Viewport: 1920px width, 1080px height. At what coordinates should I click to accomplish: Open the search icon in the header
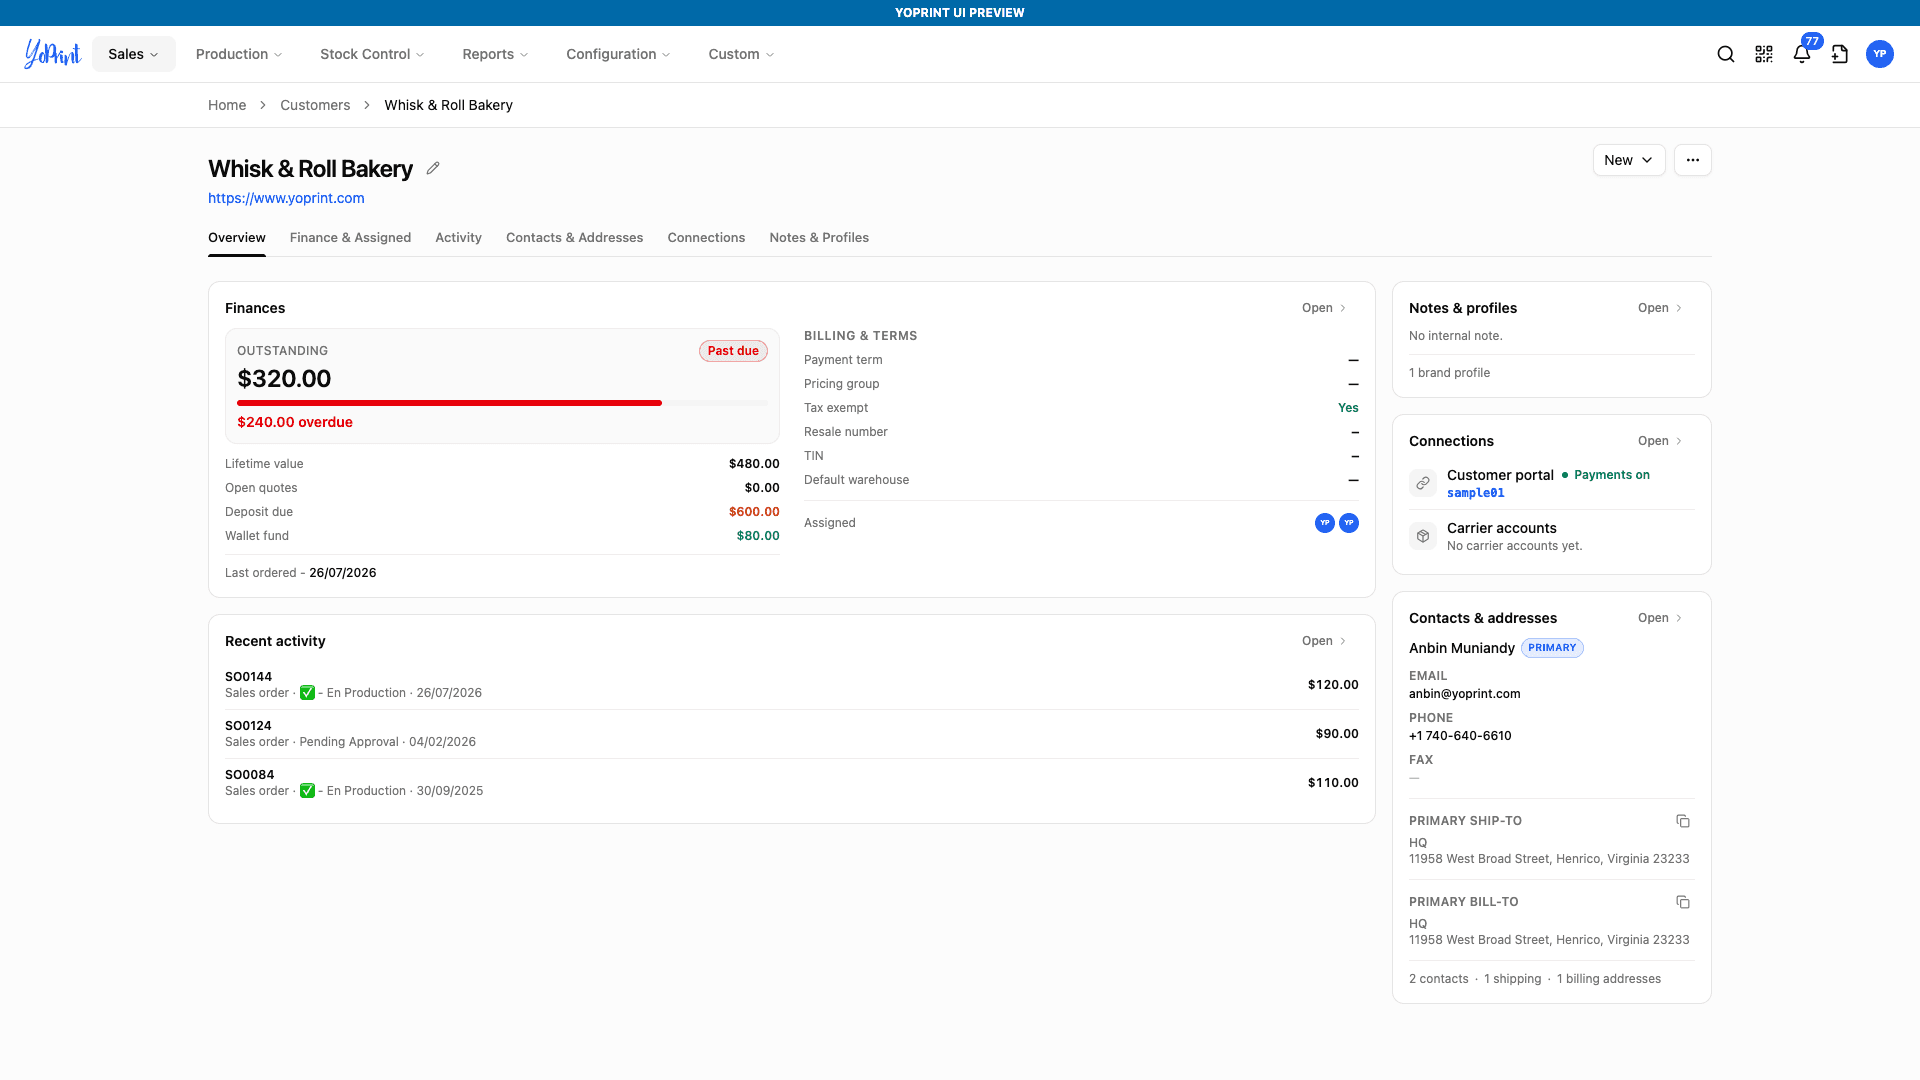pos(1726,54)
